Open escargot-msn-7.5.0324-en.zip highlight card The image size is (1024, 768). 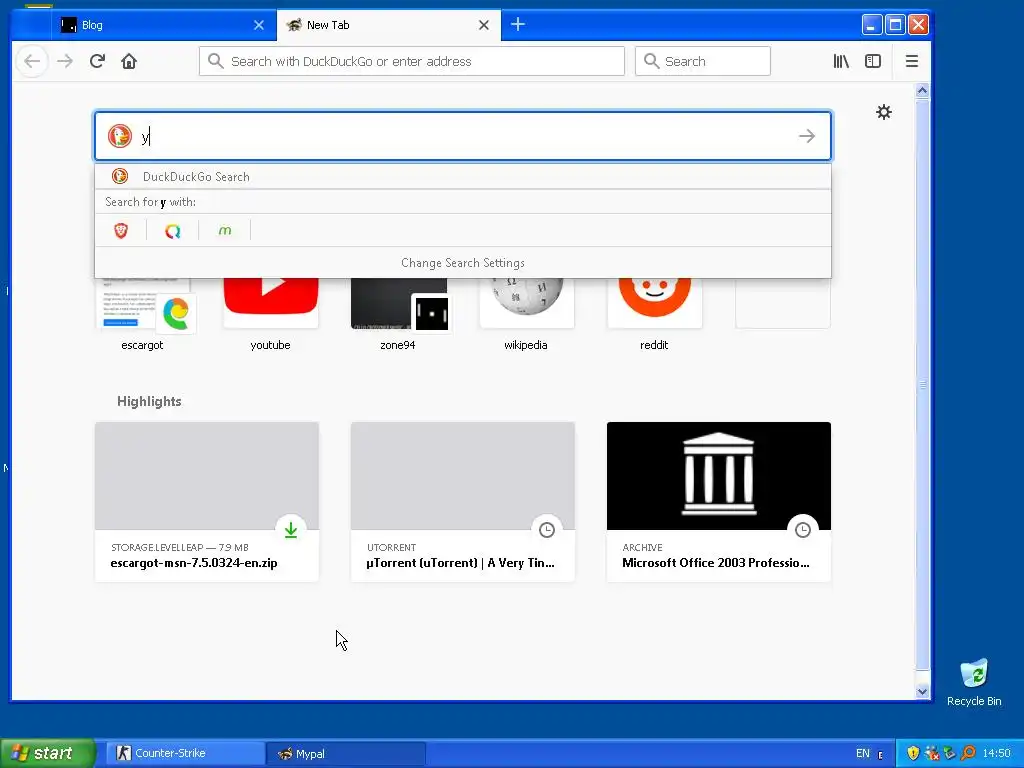(207, 502)
